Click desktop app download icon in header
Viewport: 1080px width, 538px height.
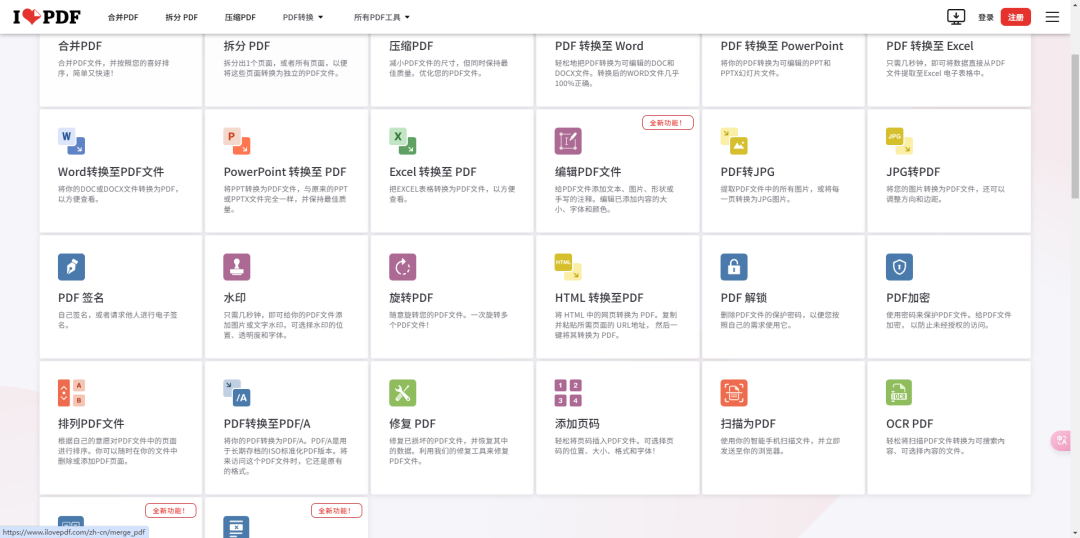point(956,17)
